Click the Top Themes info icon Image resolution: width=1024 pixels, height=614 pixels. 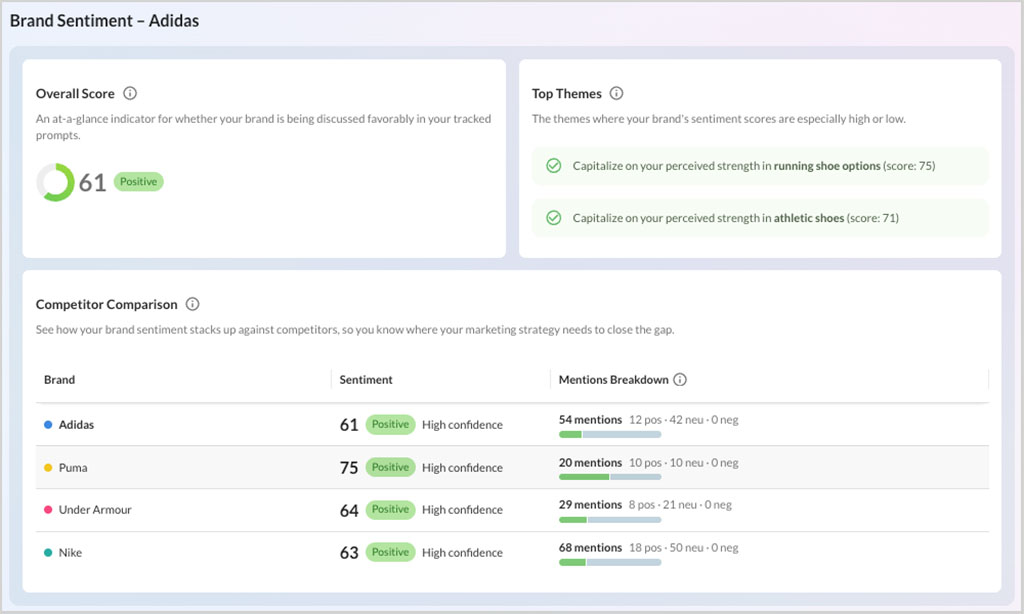[616, 93]
